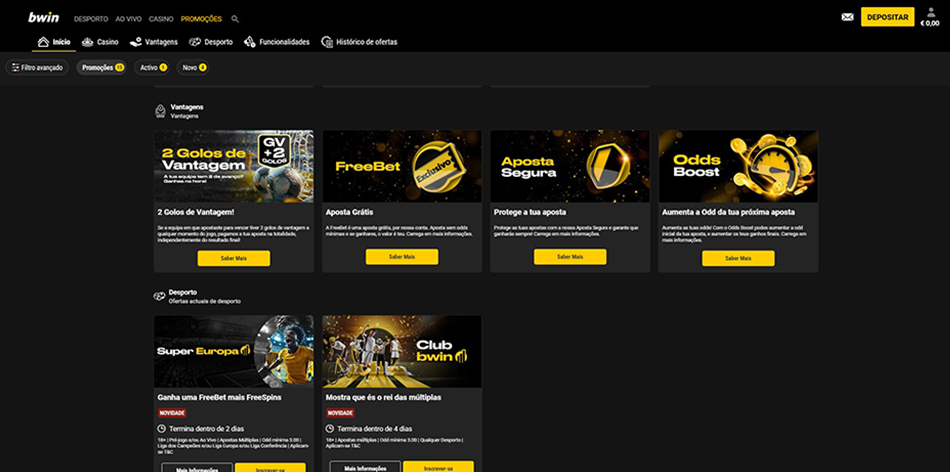
Task: Switch to the Funcionalidades tab label
Action: (284, 42)
